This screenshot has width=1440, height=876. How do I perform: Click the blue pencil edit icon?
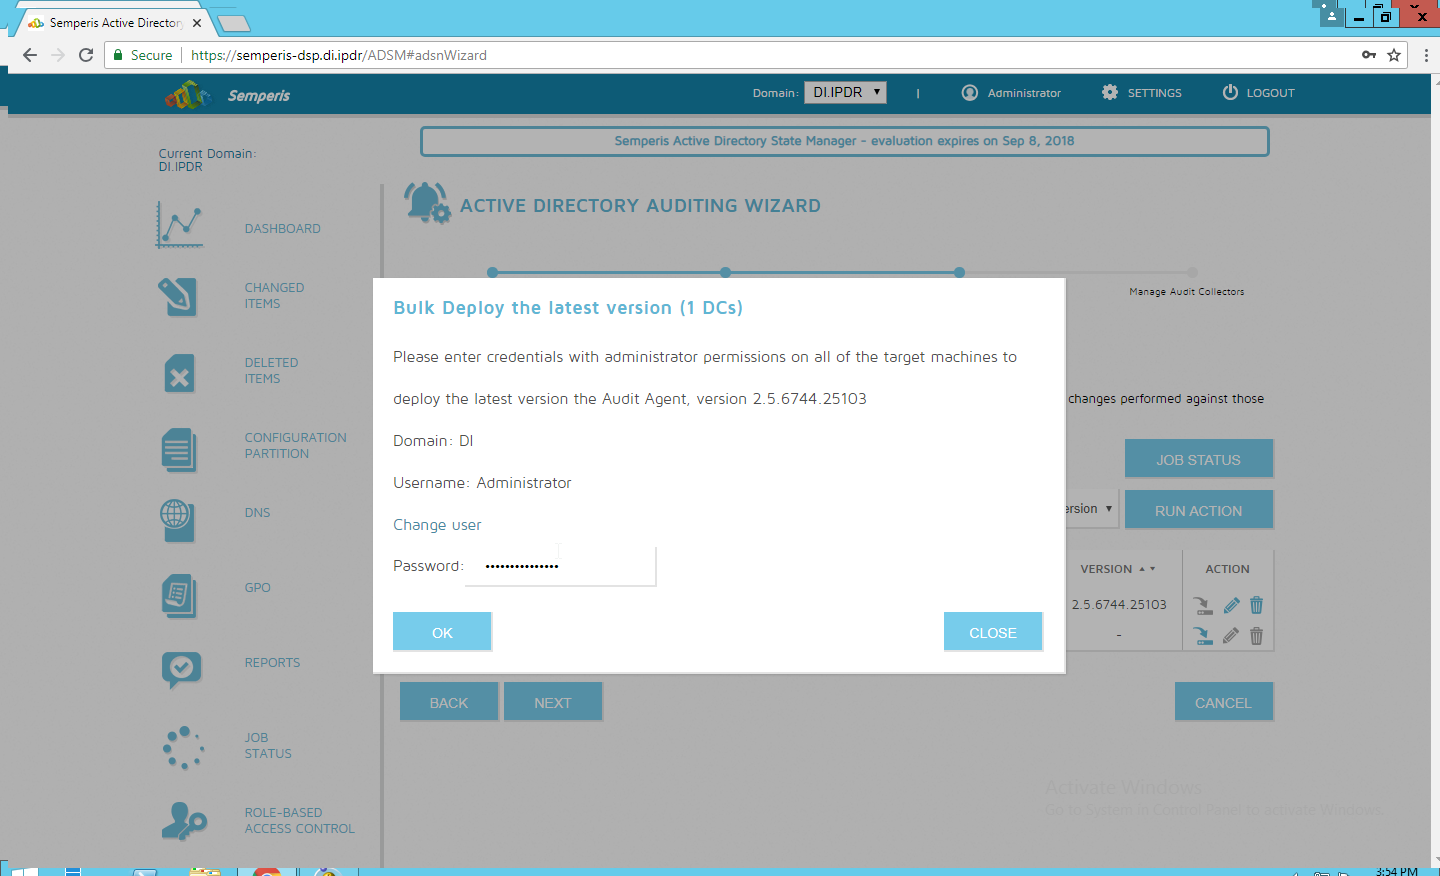1231,605
